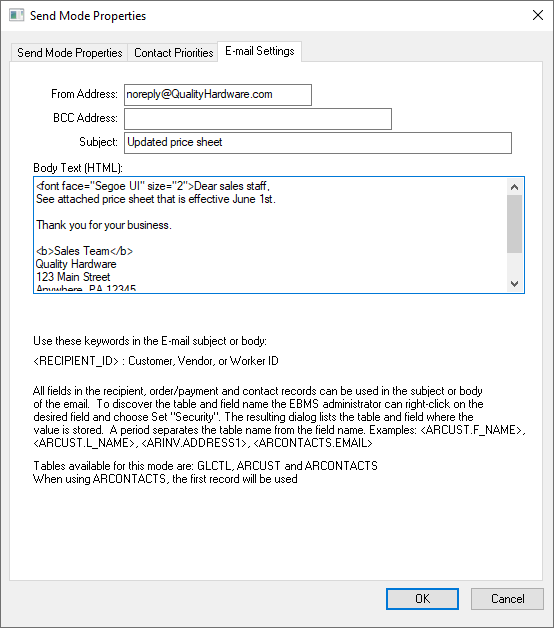Viewport: 554px width, 628px height.
Task: Open the Contact Priorities tab
Action: click(x=173, y=53)
